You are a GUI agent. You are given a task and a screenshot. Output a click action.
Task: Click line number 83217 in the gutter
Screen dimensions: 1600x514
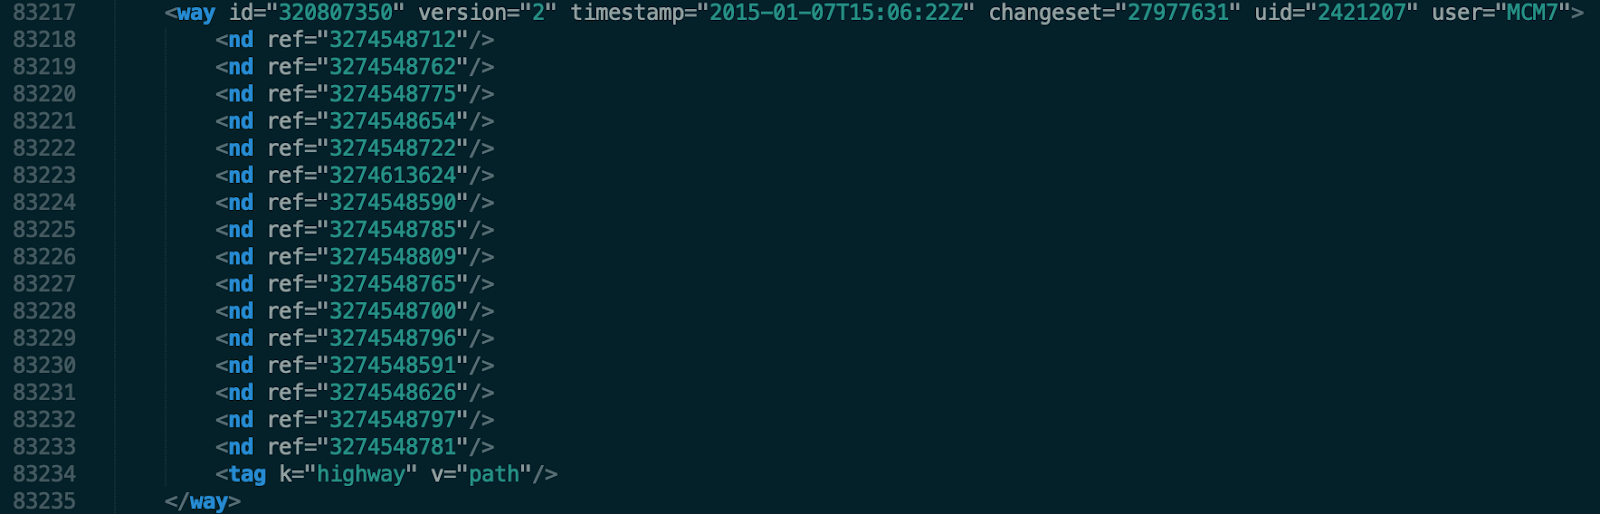(x=44, y=13)
